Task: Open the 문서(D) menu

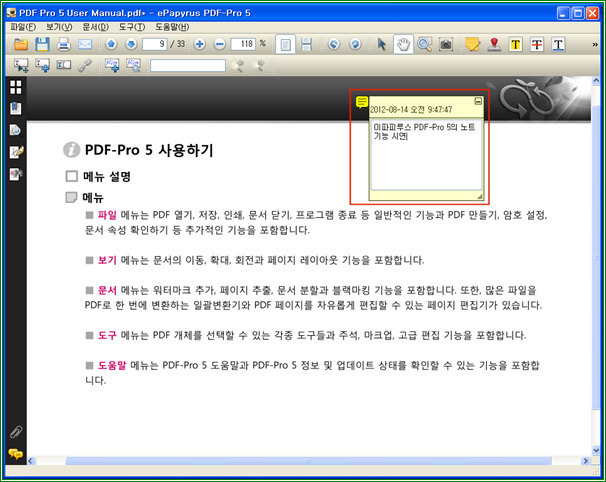Action: (x=95, y=27)
